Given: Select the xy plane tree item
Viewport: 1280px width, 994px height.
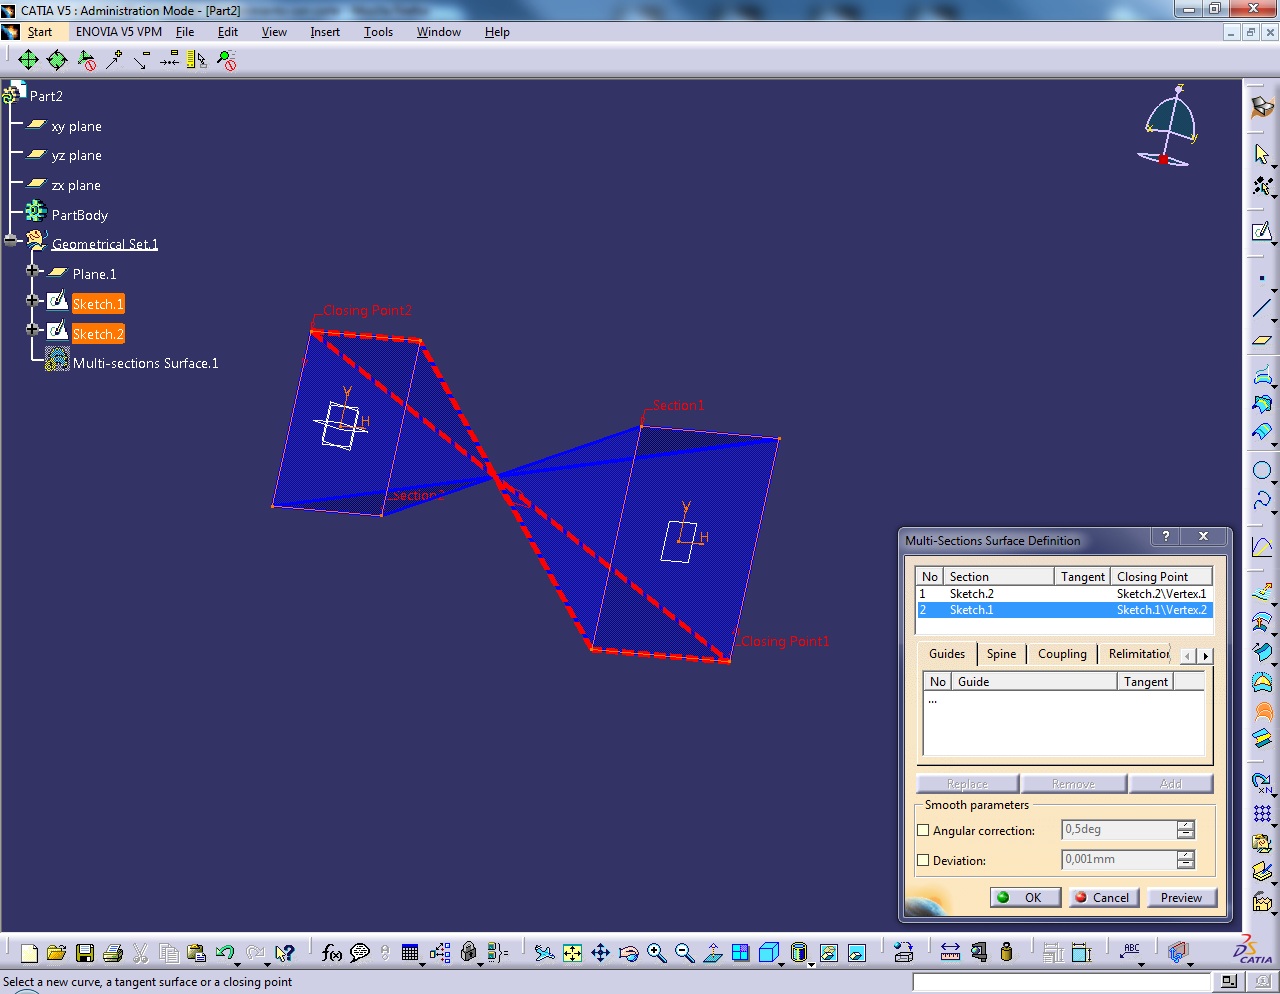Looking at the screenshot, I should coord(77,127).
